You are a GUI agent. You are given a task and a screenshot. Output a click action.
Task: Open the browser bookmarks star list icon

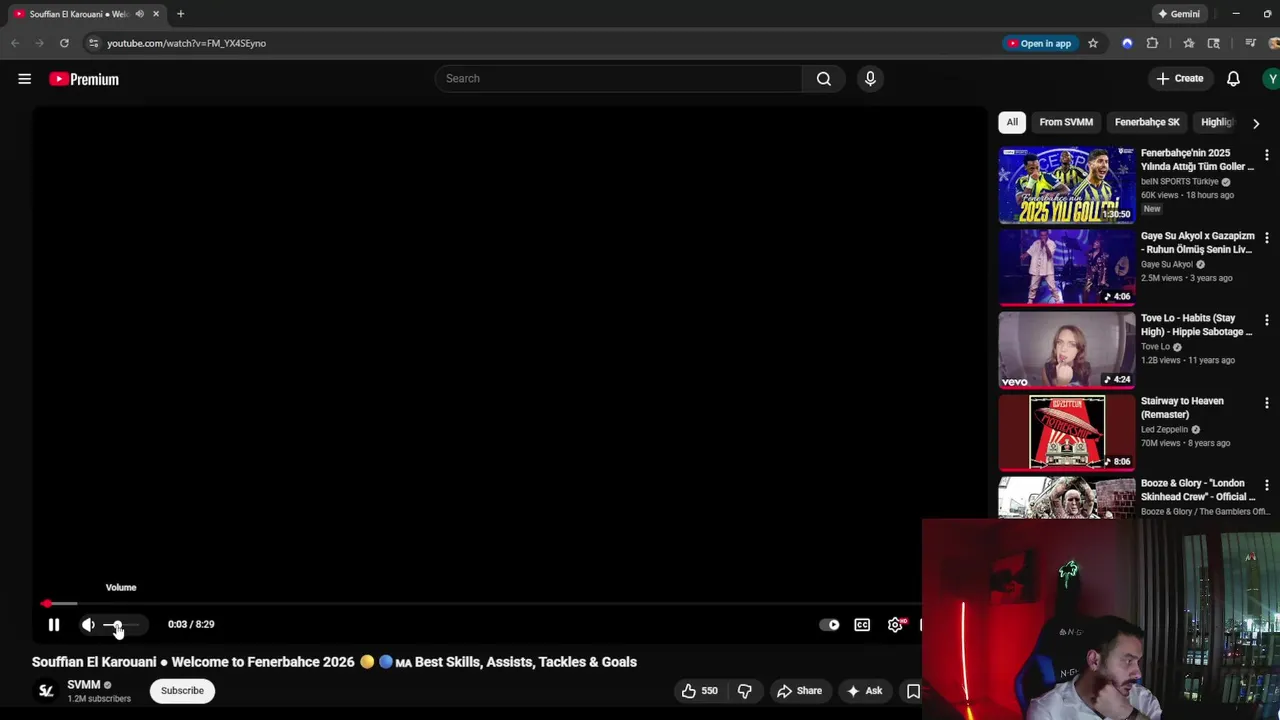click(1188, 43)
